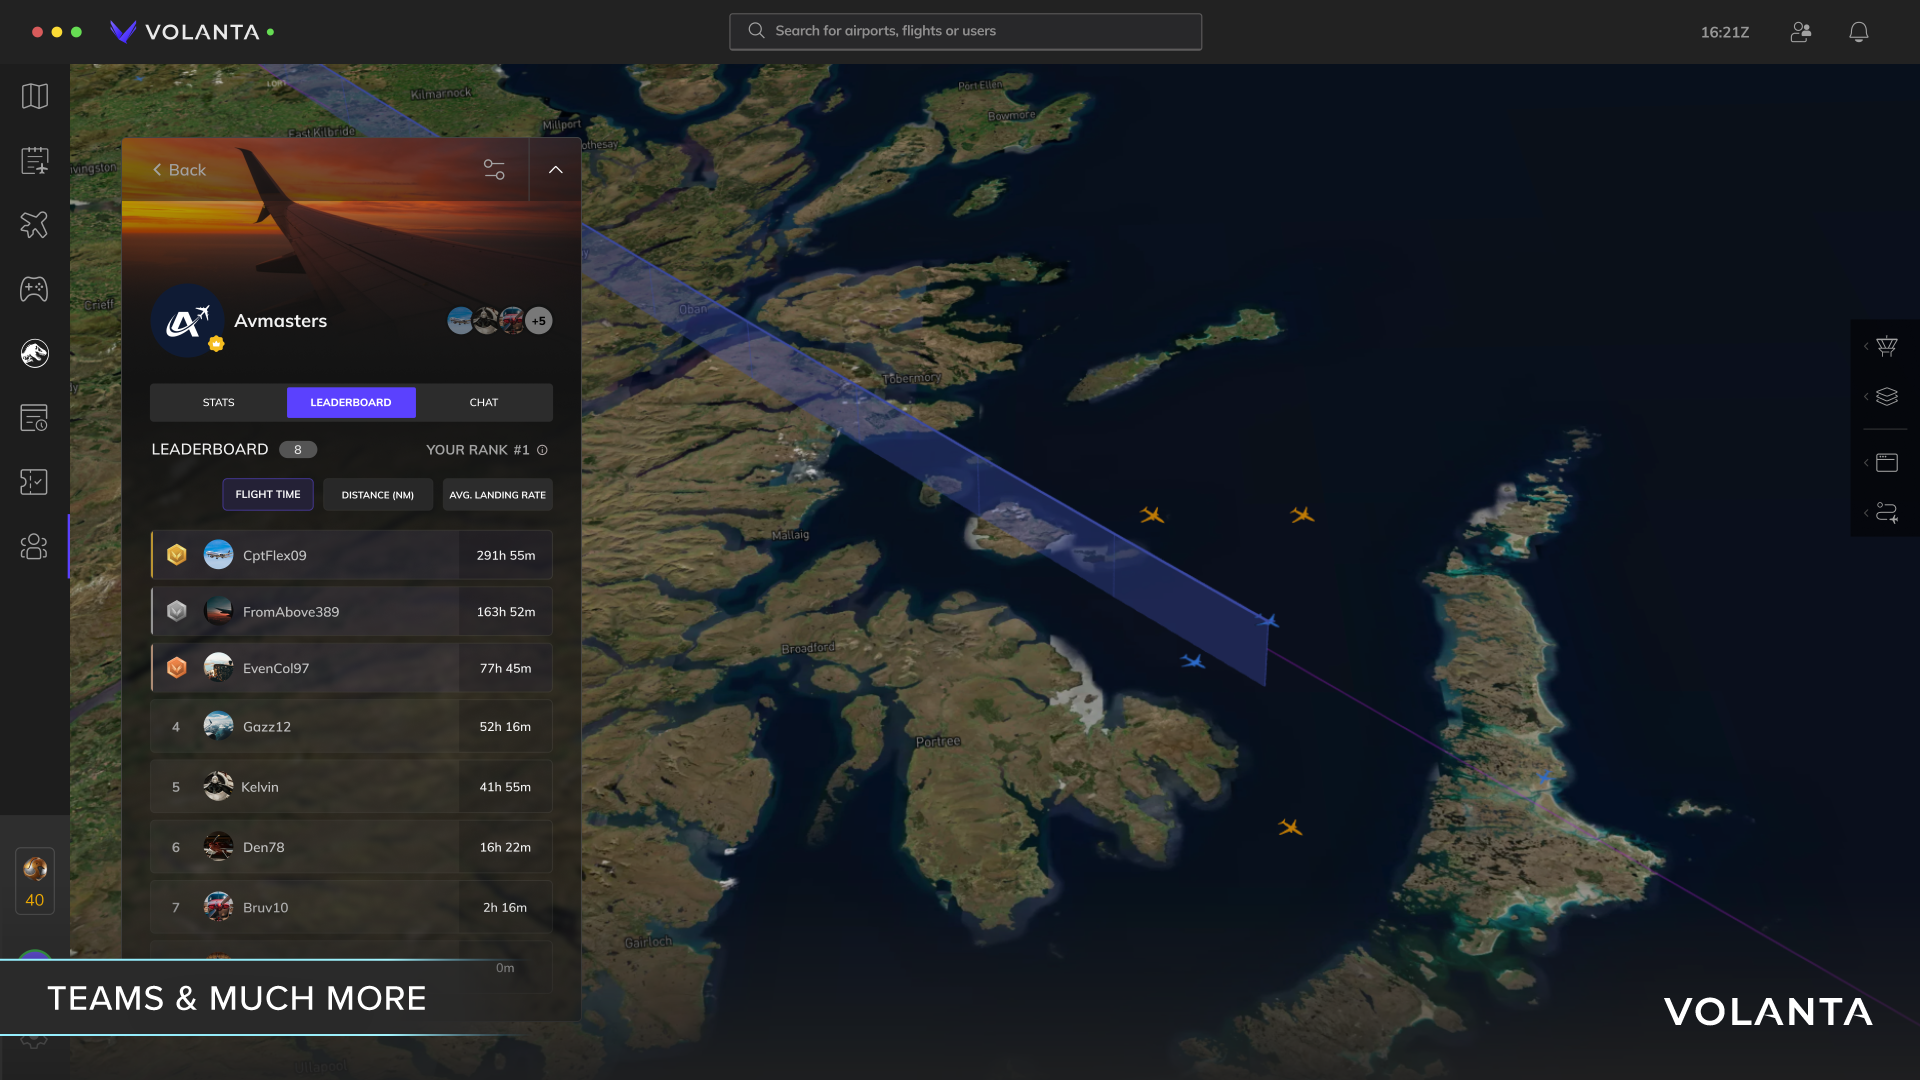Open the game controller icon in sidebar
The height and width of the screenshot is (1080, 1920).
[35, 289]
